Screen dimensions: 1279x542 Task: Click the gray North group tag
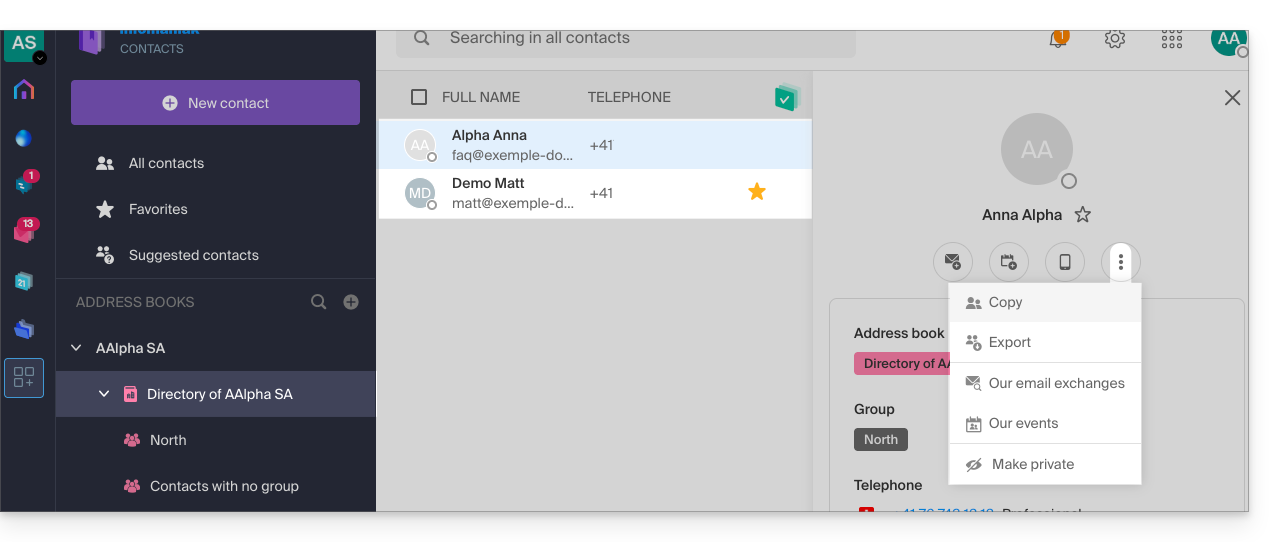pyautogui.click(x=881, y=439)
